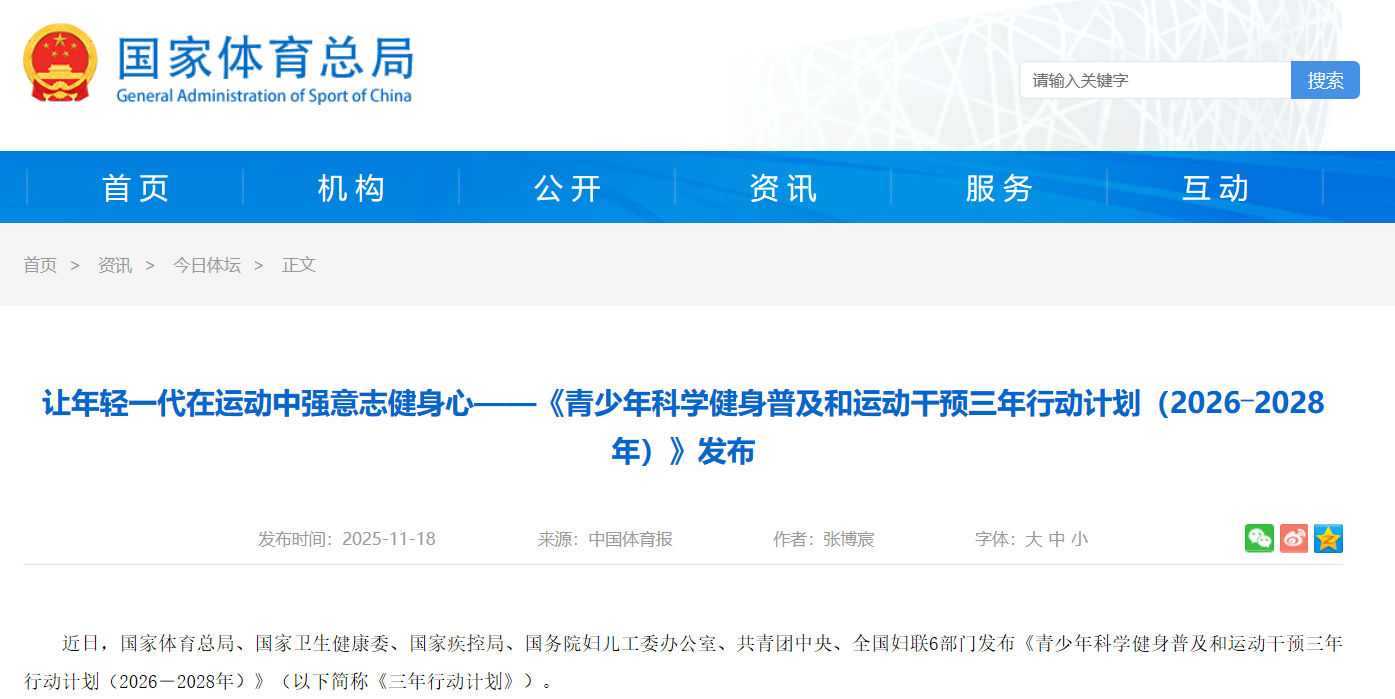Click the yellow star favorites icon

click(1328, 538)
